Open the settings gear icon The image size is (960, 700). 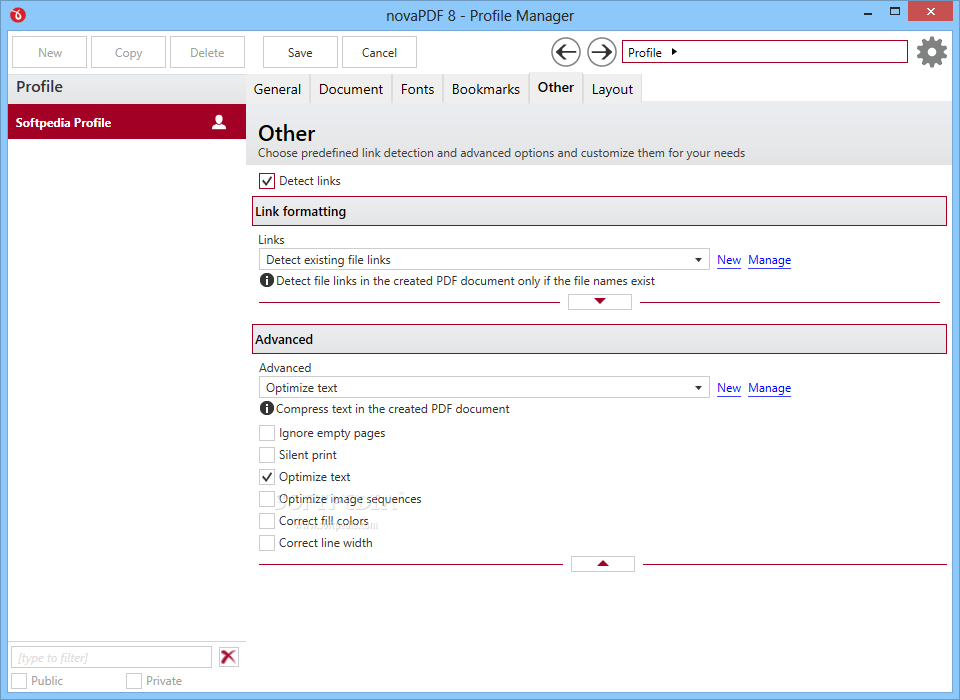[932, 52]
